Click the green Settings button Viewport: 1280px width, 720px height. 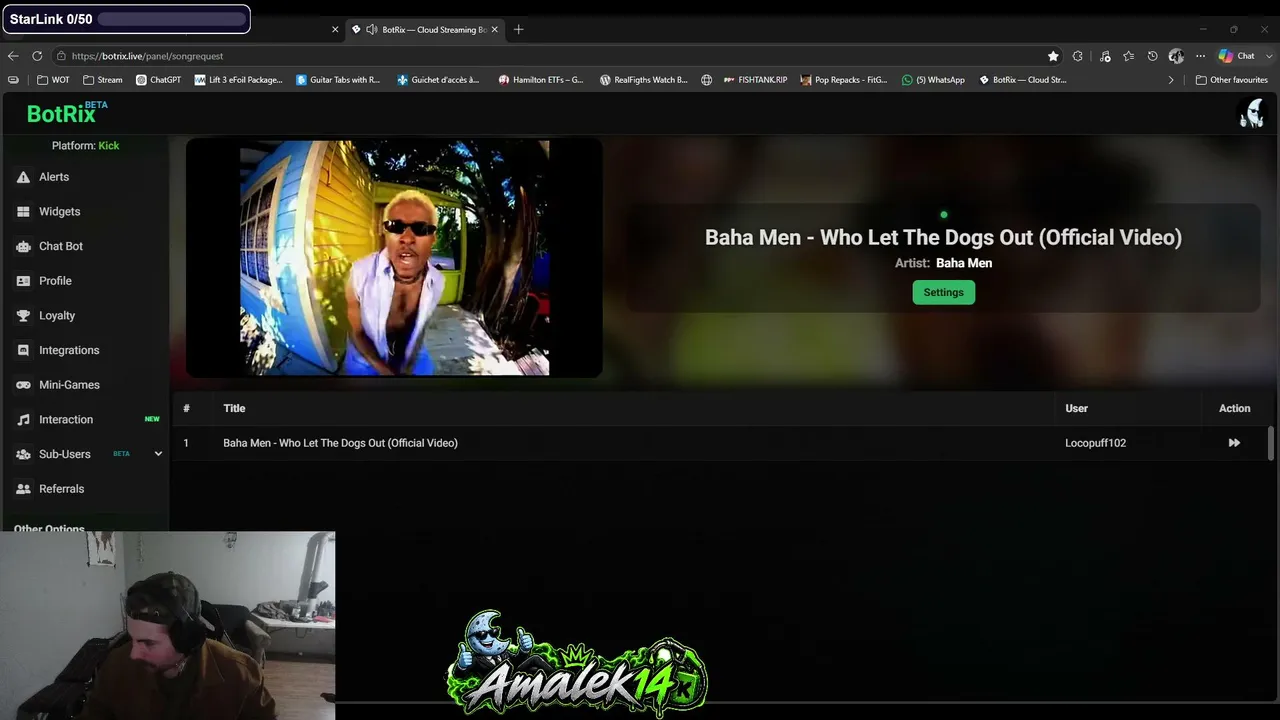tap(943, 292)
